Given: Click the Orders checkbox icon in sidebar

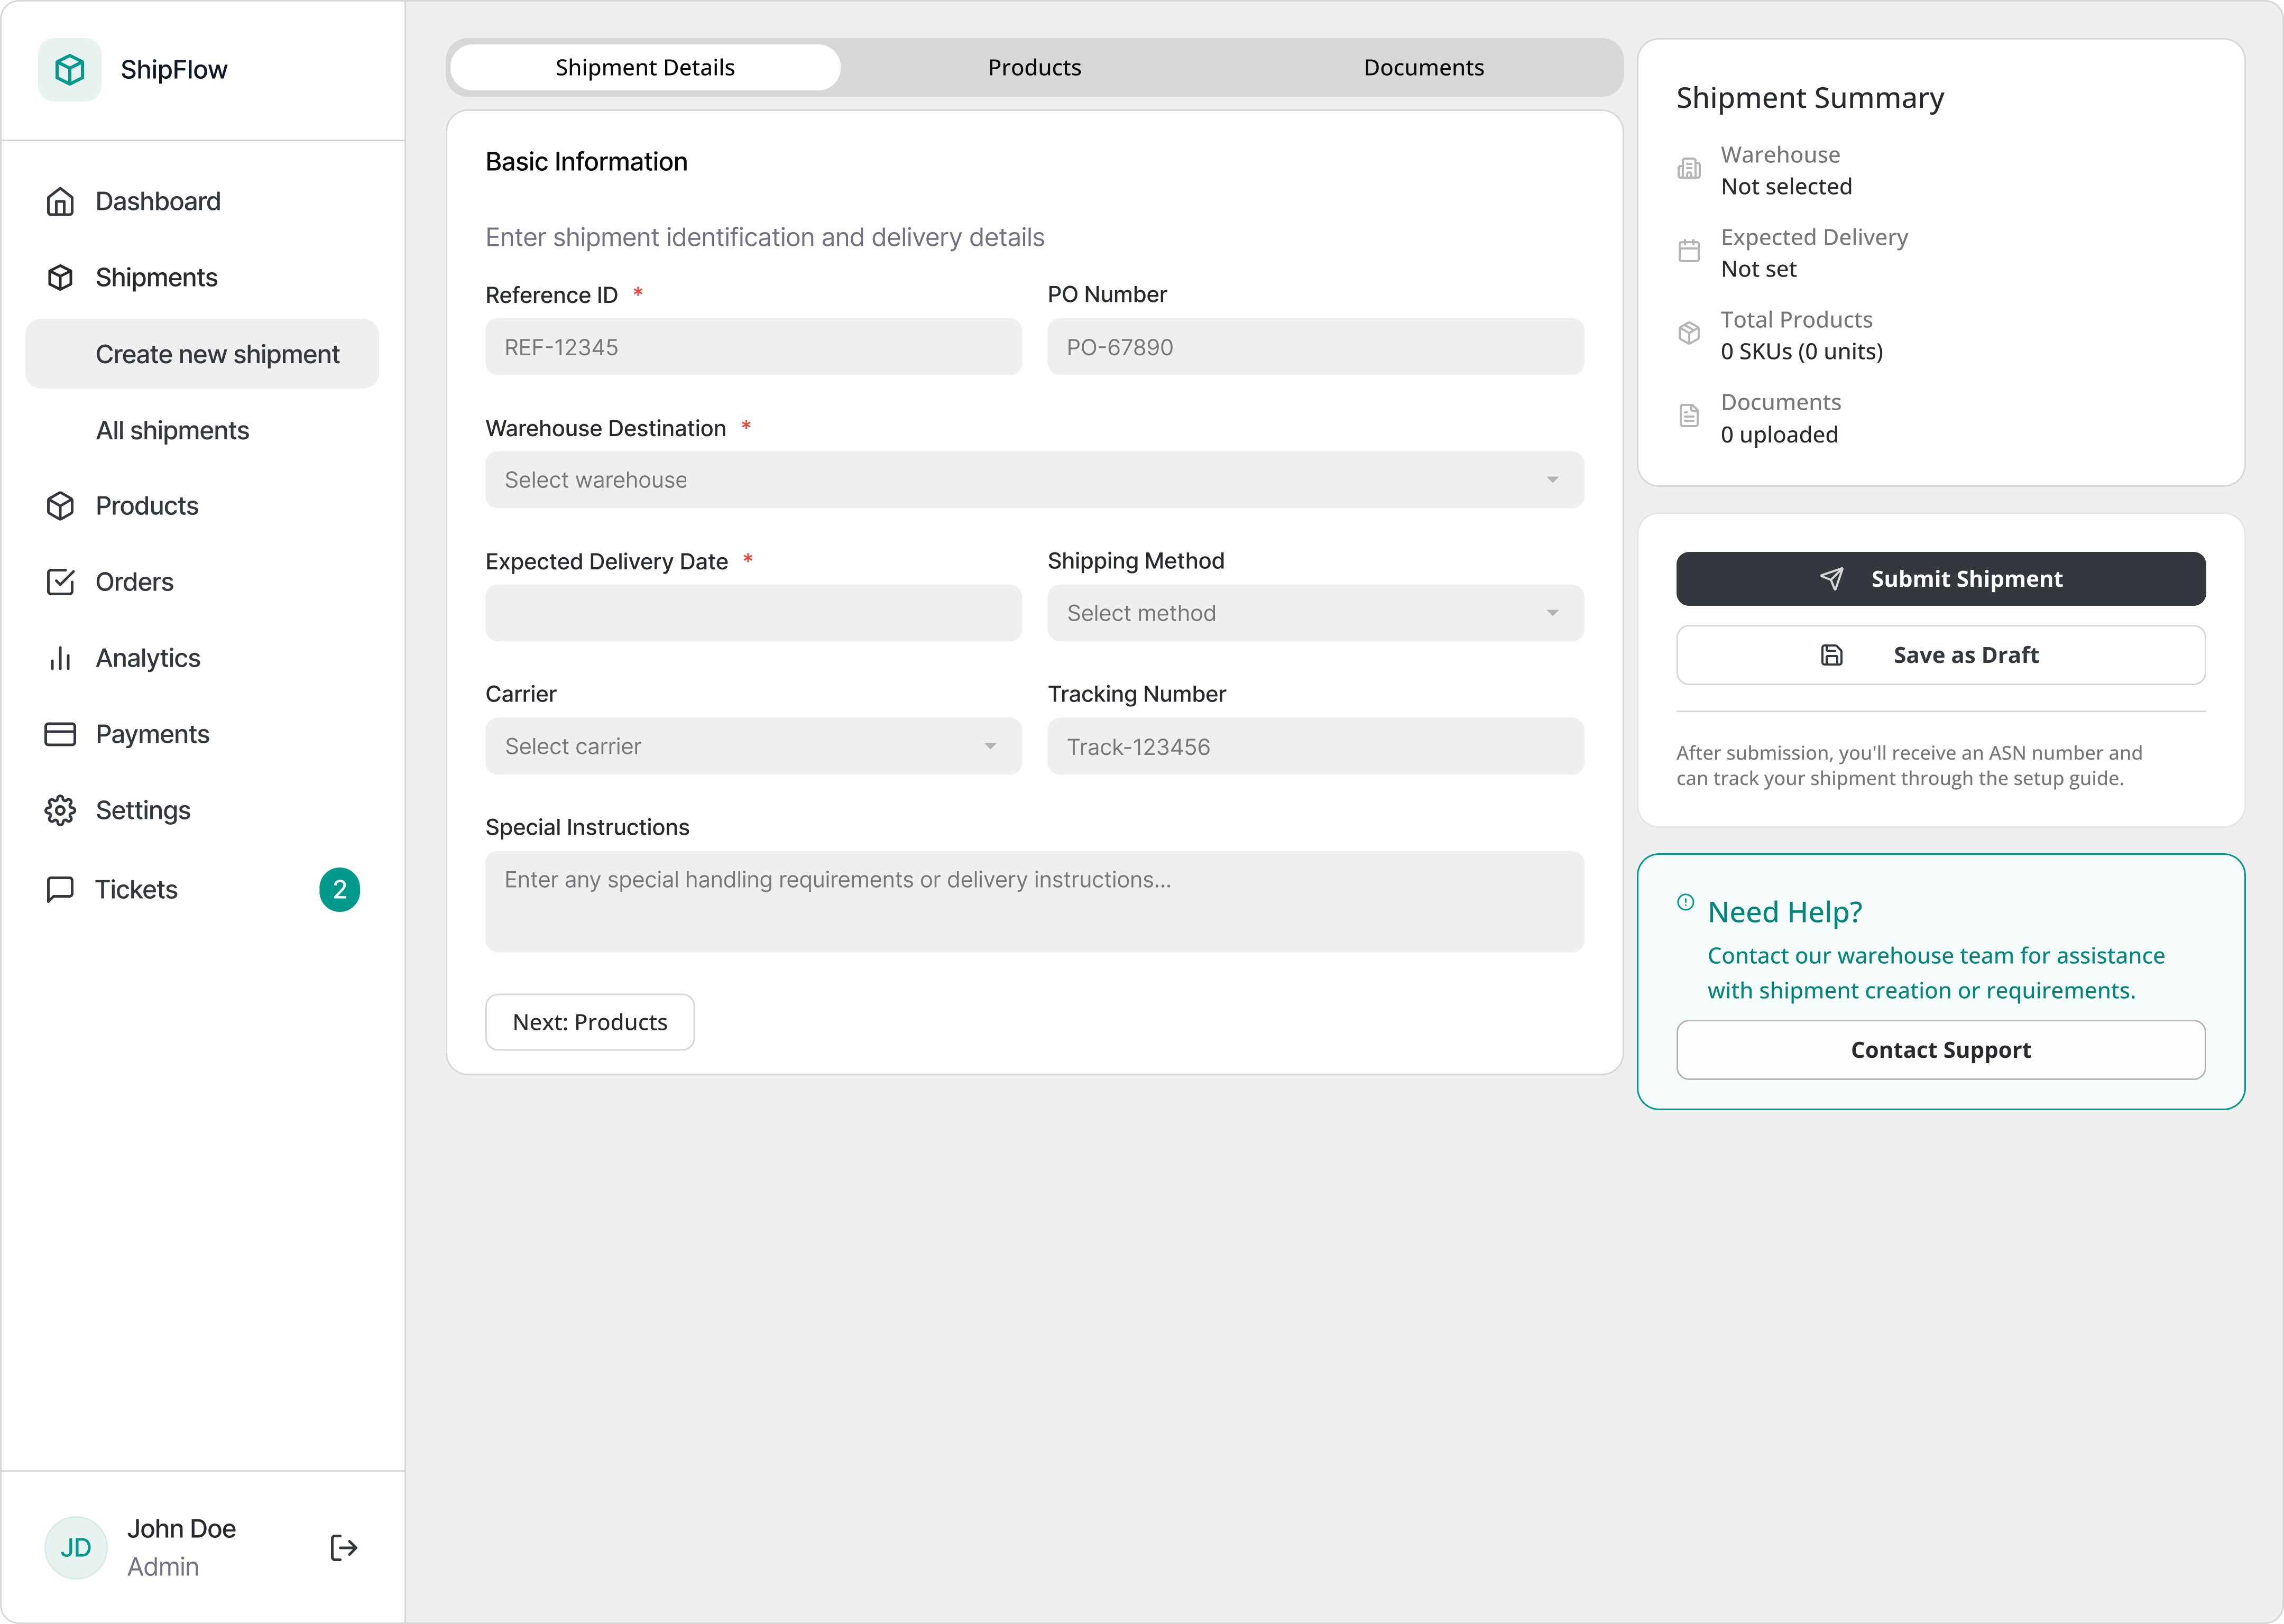Looking at the screenshot, I should [x=60, y=582].
